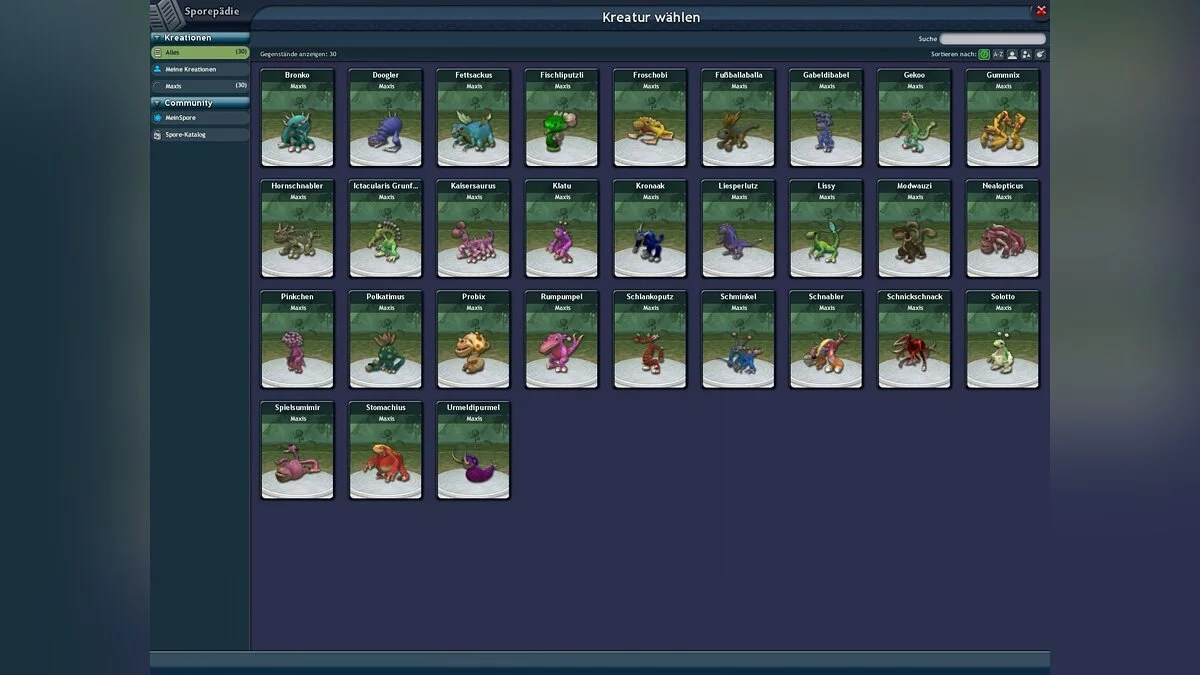Pick the Spielsummimir creature

point(298,451)
